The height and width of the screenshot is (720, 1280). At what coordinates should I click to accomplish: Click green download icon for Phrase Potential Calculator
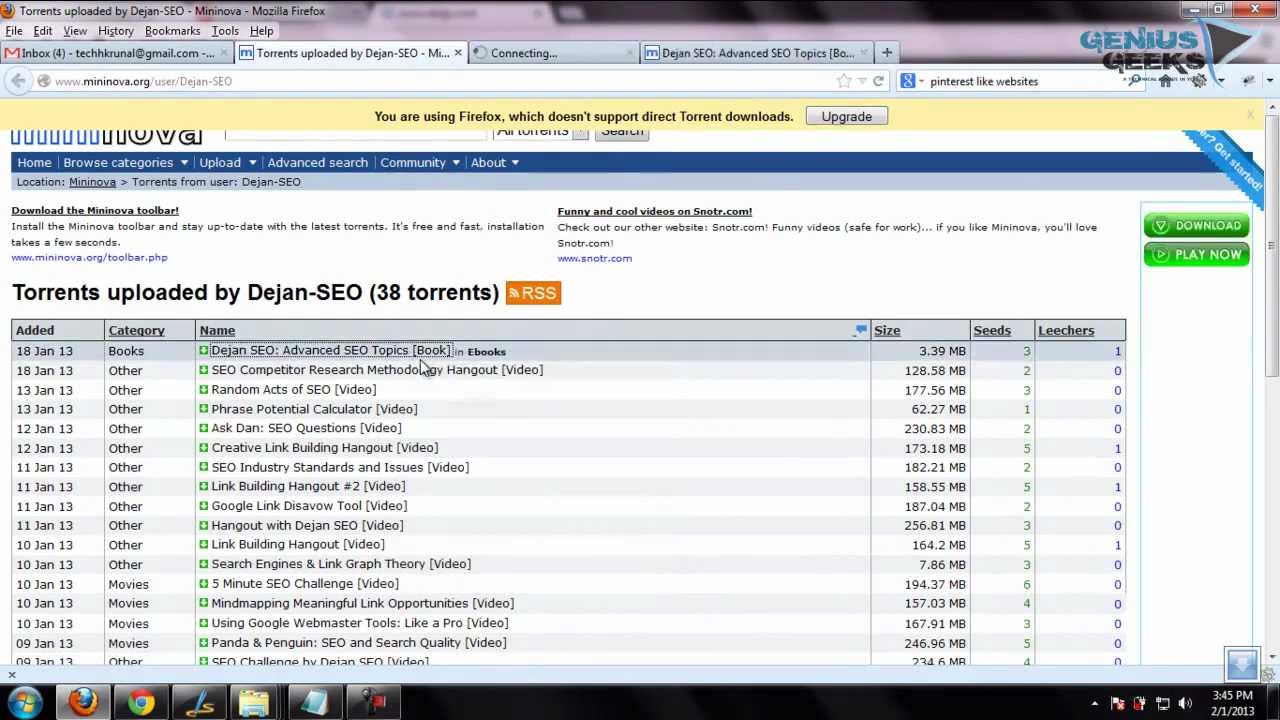tap(203, 409)
